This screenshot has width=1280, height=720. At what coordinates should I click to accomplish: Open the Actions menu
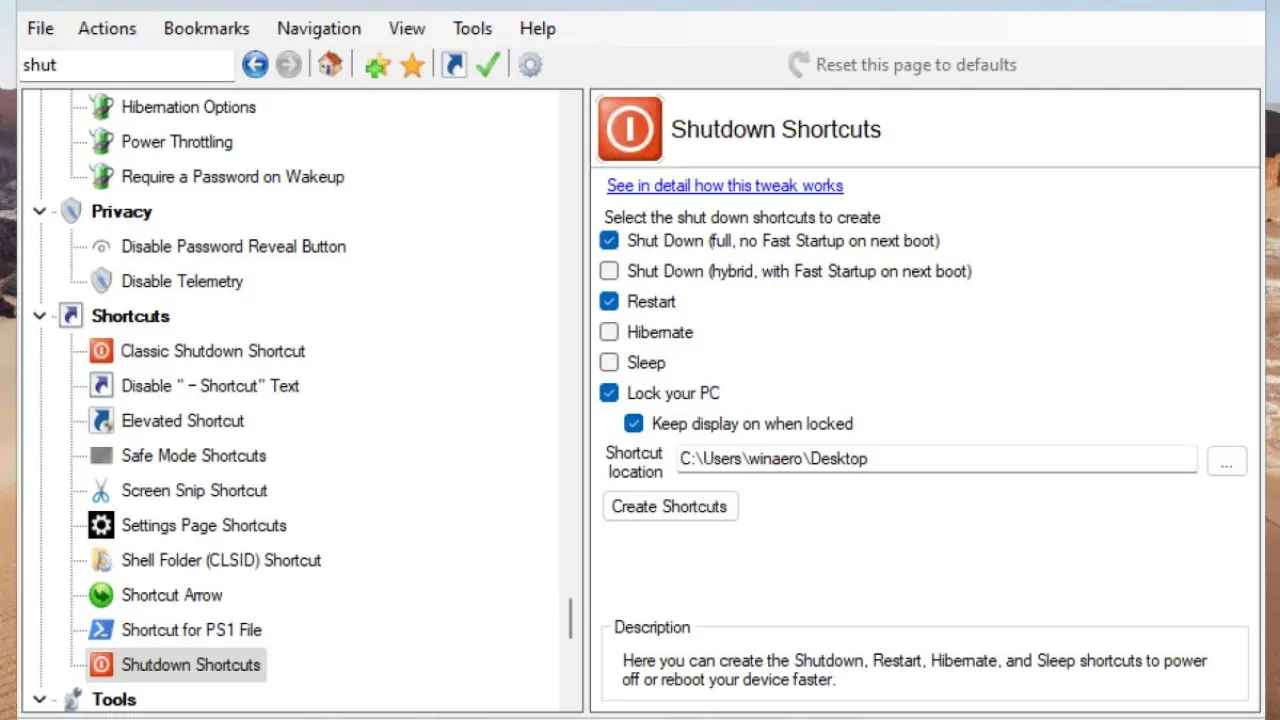pos(107,28)
